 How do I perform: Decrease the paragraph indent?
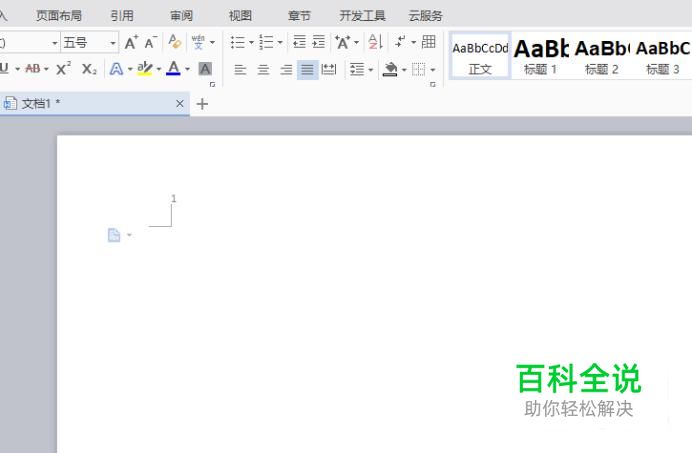point(300,42)
